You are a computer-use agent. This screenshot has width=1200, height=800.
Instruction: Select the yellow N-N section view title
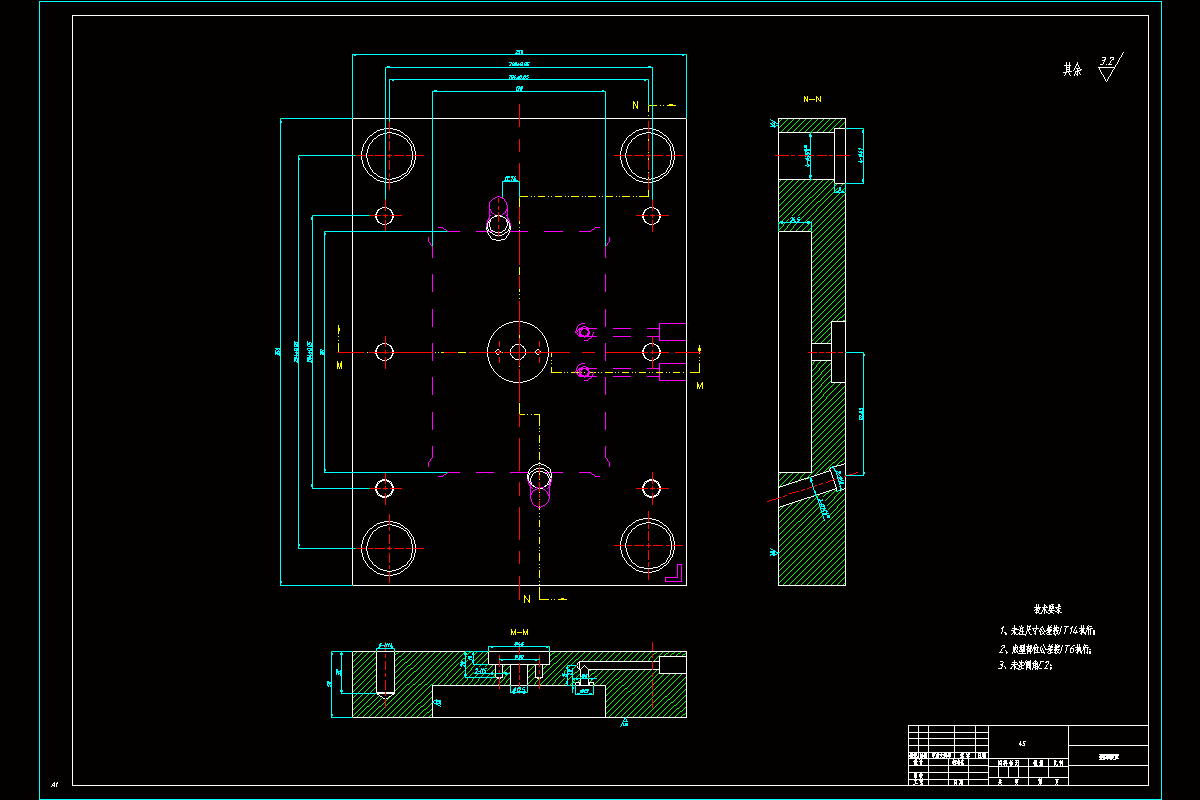pos(812,100)
